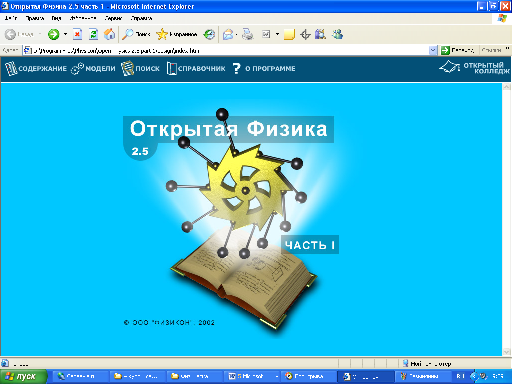Click the page scrollbar down arrow
Screen dimensions: 512x384
click(x=506, y=352)
